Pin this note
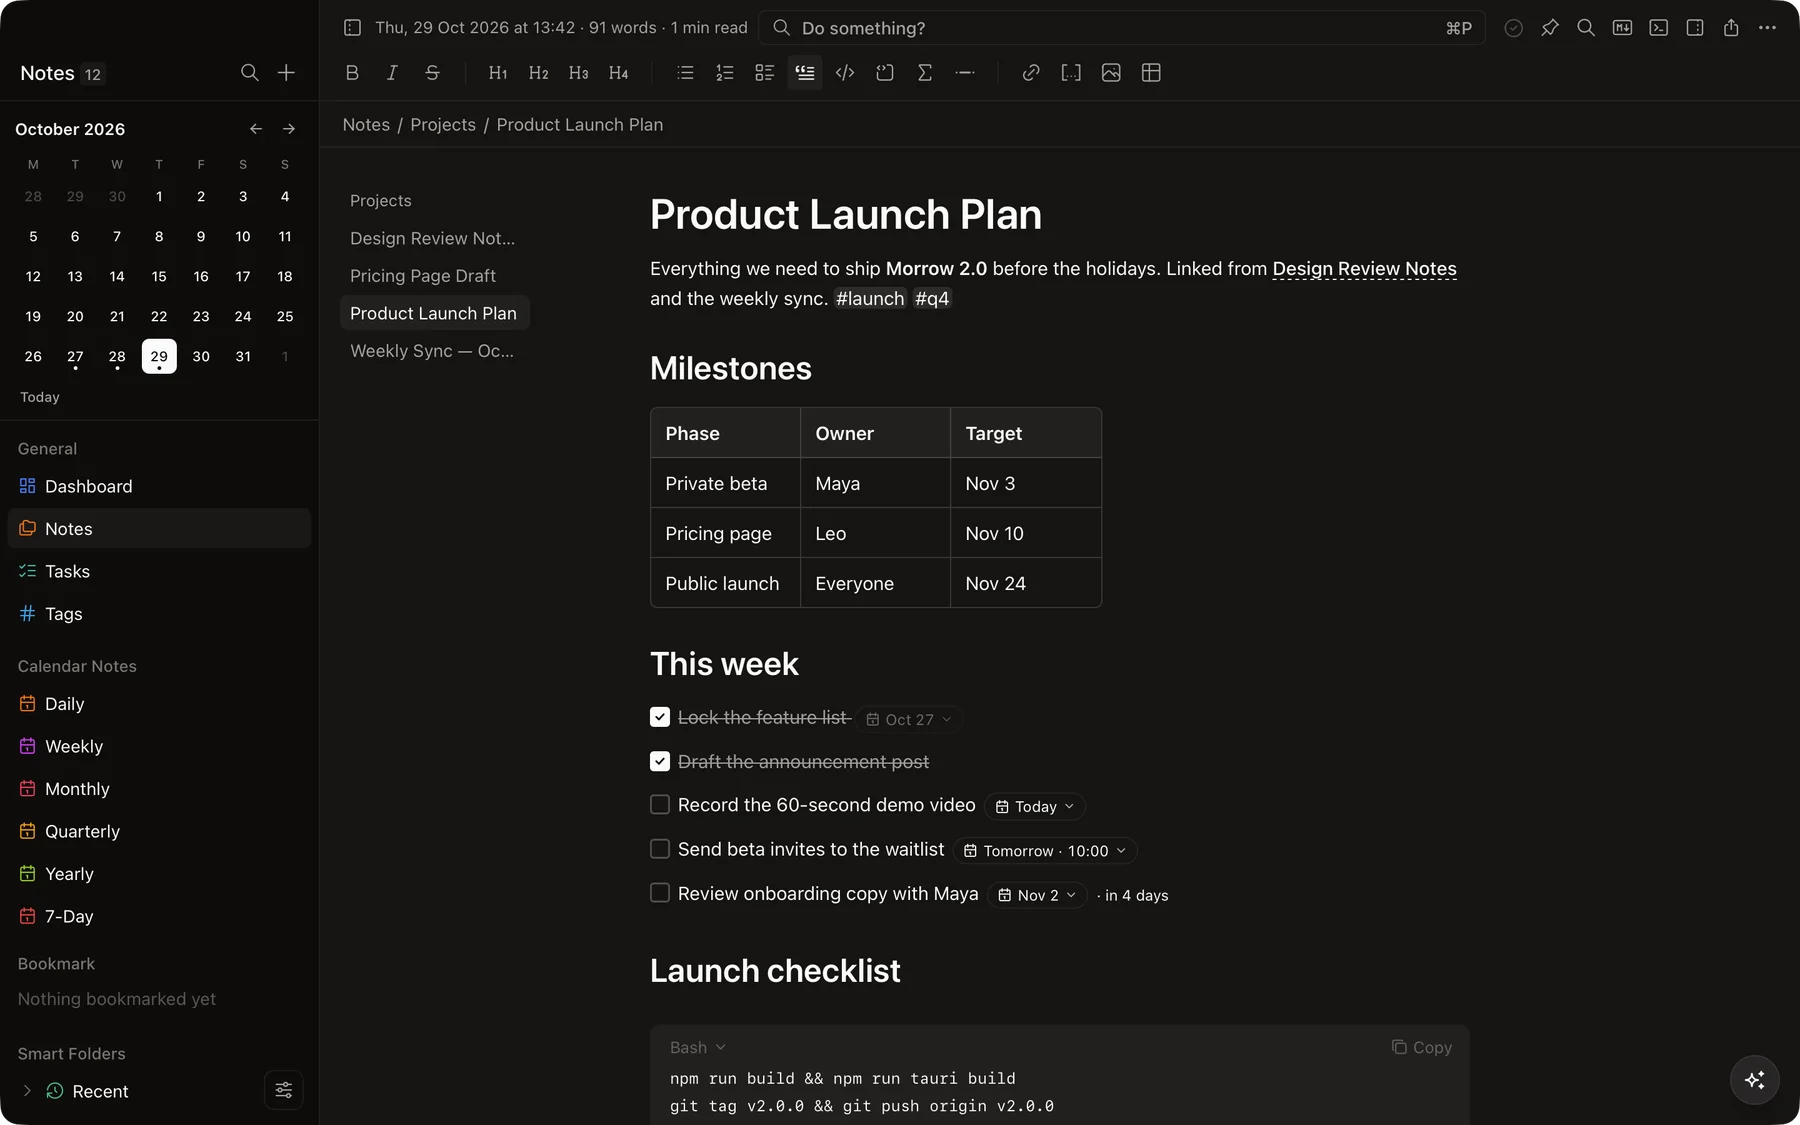 [x=1550, y=28]
